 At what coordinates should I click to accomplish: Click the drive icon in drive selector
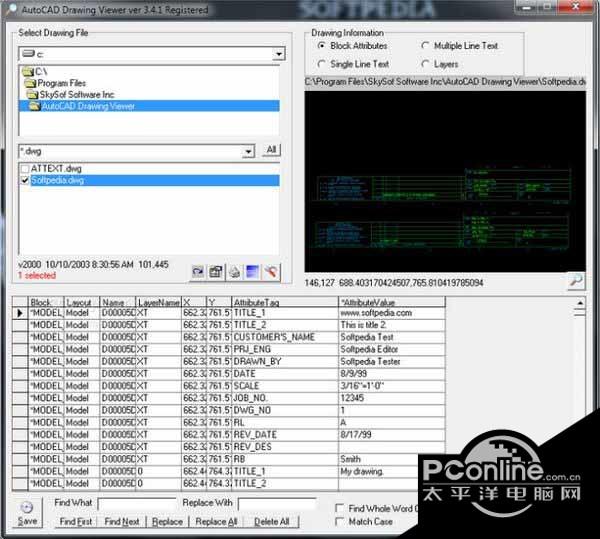tap(28, 53)
